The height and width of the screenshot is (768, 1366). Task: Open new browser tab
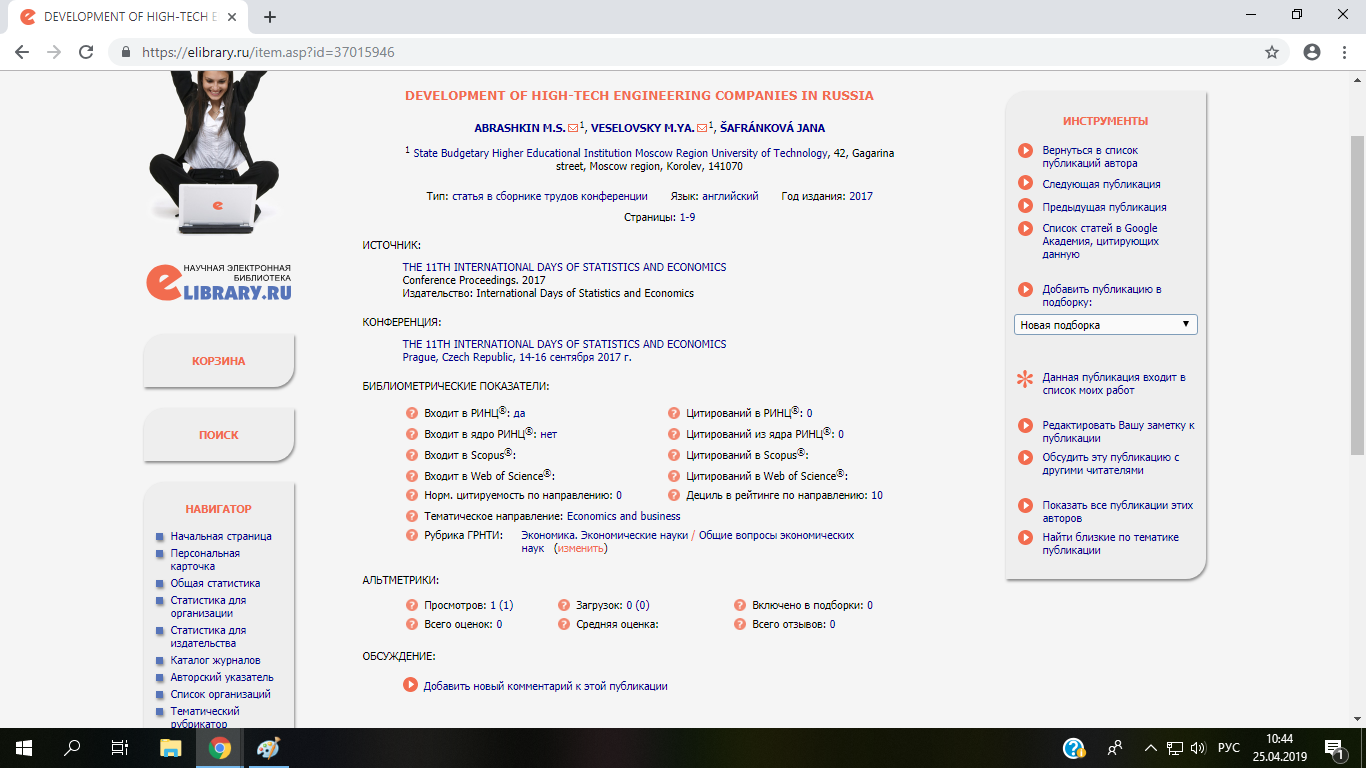pos(269,16)
